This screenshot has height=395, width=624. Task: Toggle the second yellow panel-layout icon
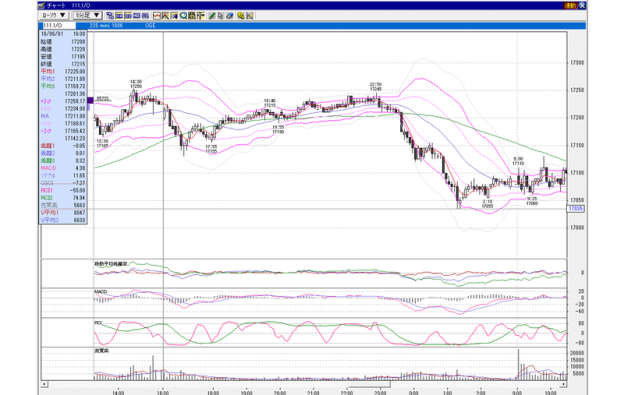128,16
